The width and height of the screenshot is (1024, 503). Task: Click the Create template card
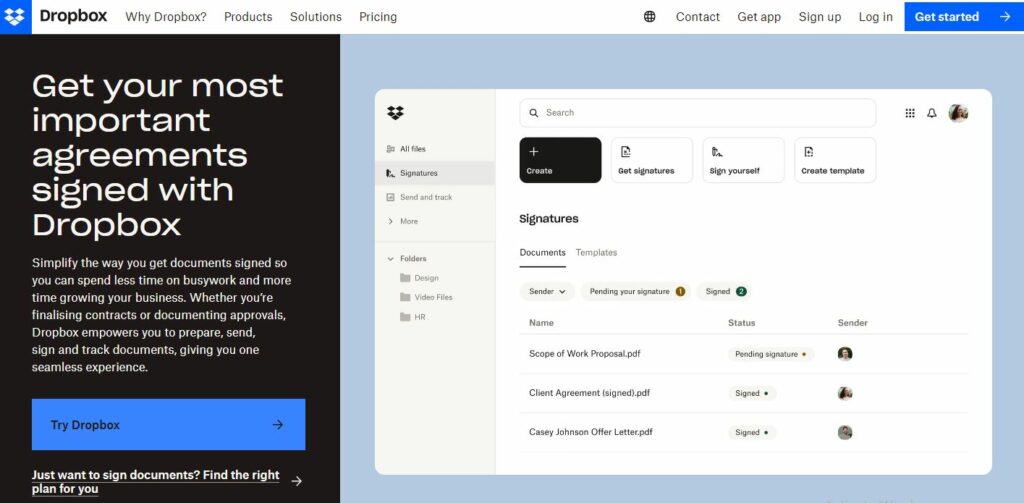coord(835,160)
